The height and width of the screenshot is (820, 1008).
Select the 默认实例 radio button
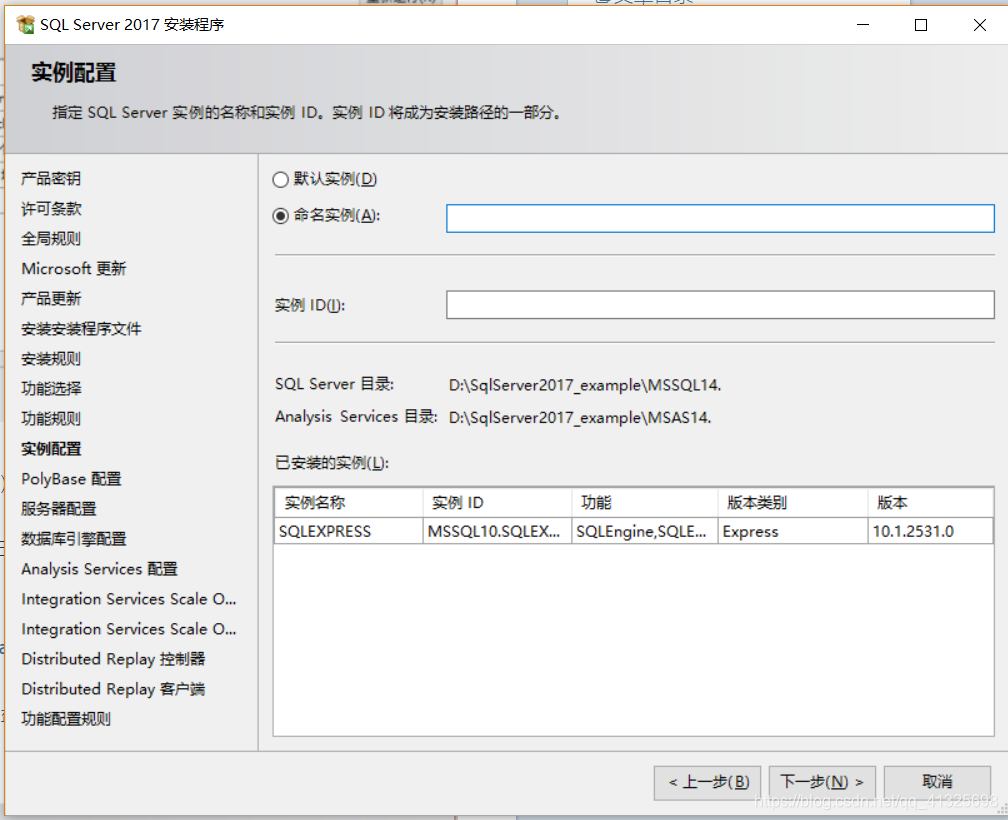(x=280, y=179)
